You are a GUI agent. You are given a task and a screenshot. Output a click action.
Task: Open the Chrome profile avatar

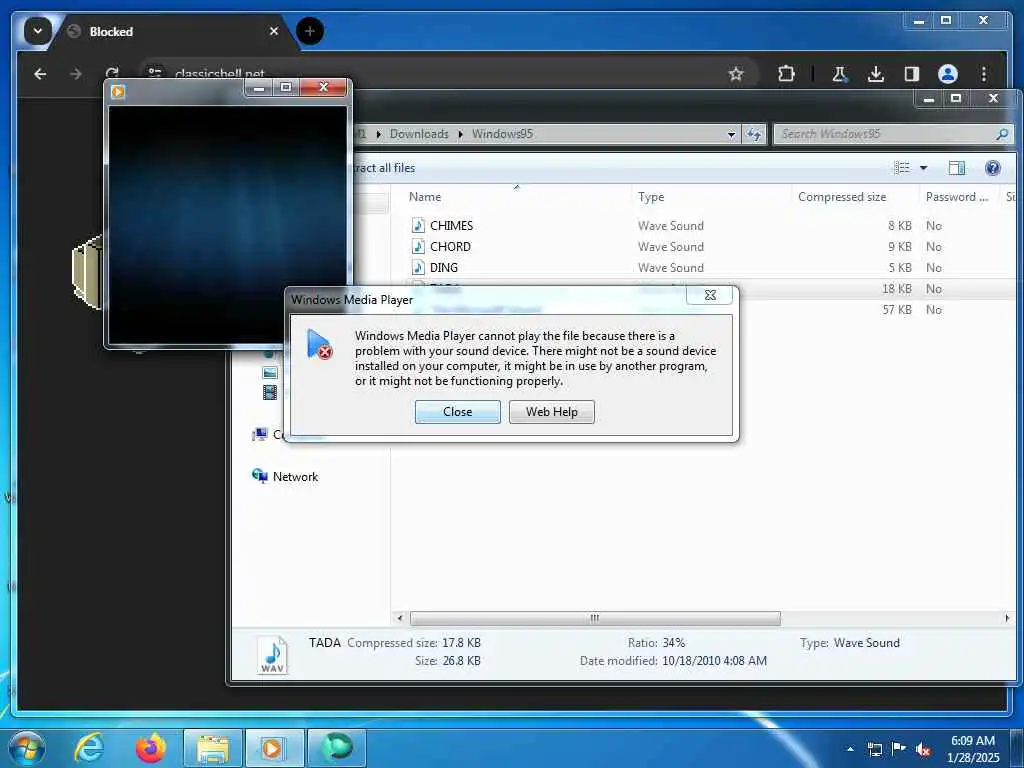click(948, 74)
